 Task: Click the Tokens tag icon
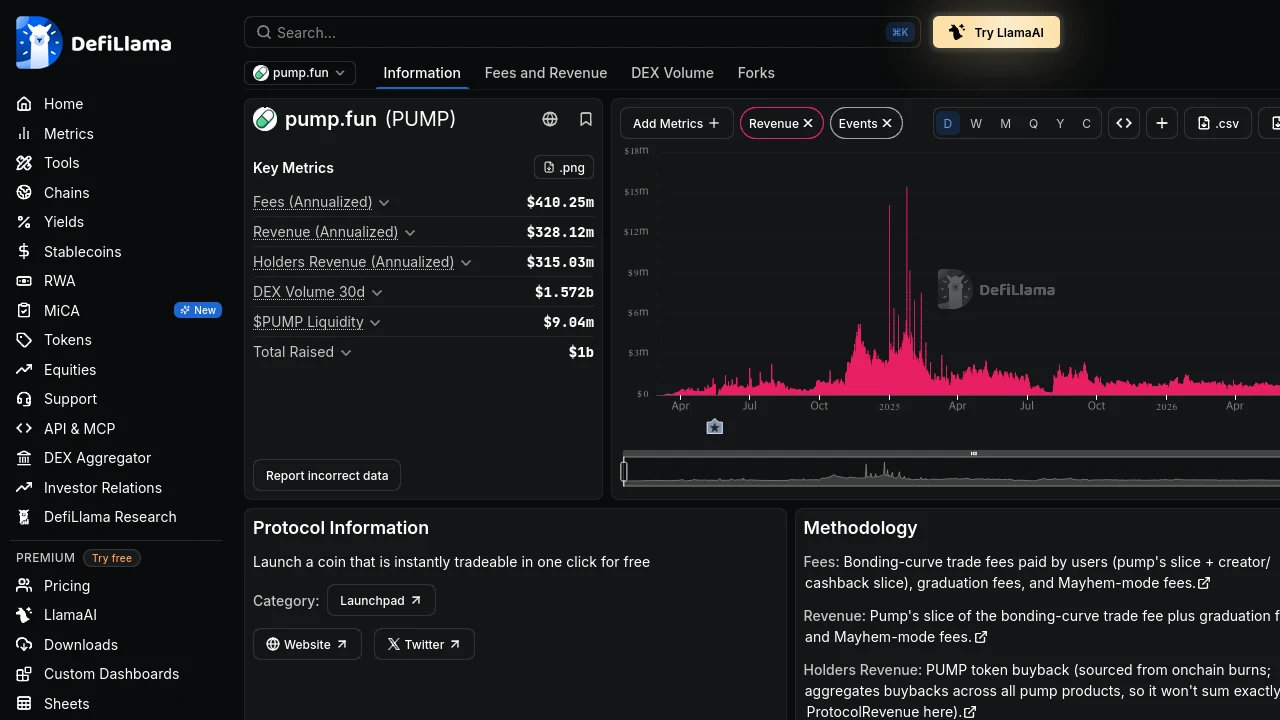point(24,340)
